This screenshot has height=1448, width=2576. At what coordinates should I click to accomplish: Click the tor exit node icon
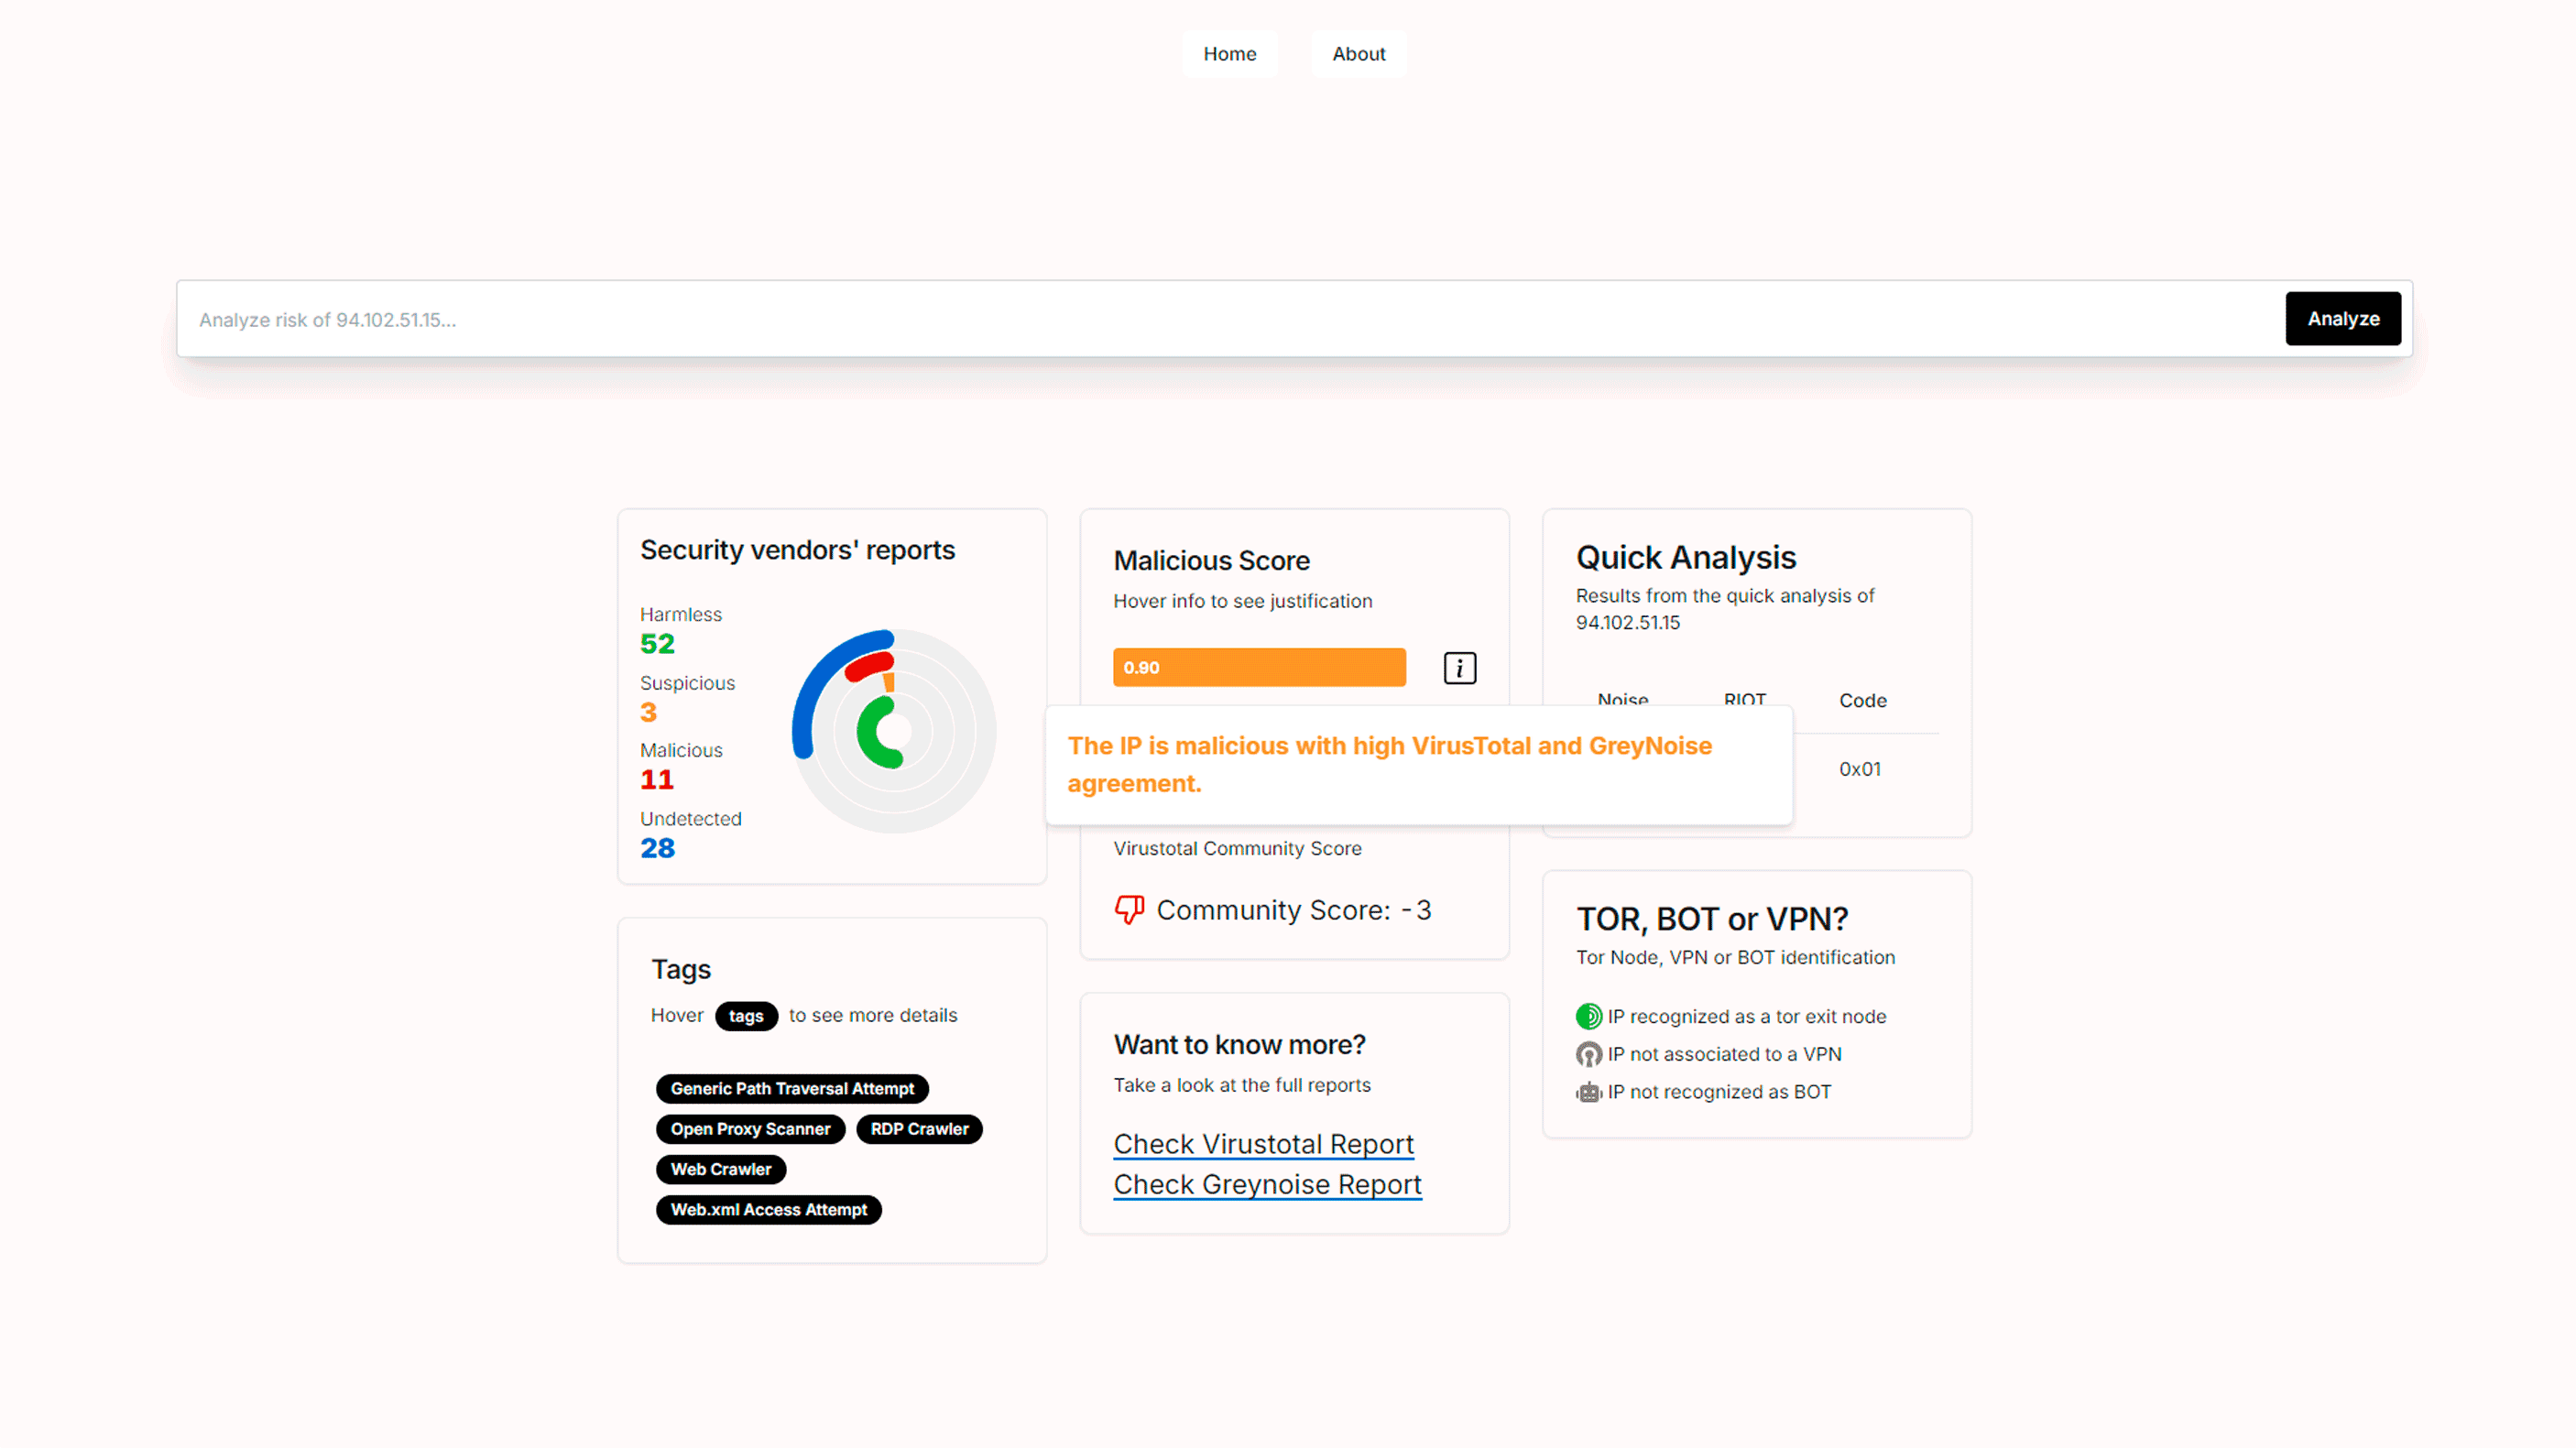tap(1588, 1017)
